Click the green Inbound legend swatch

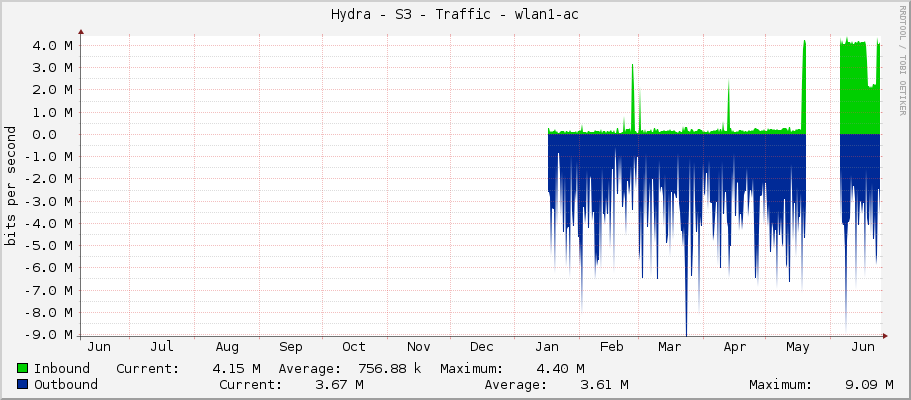23,368
